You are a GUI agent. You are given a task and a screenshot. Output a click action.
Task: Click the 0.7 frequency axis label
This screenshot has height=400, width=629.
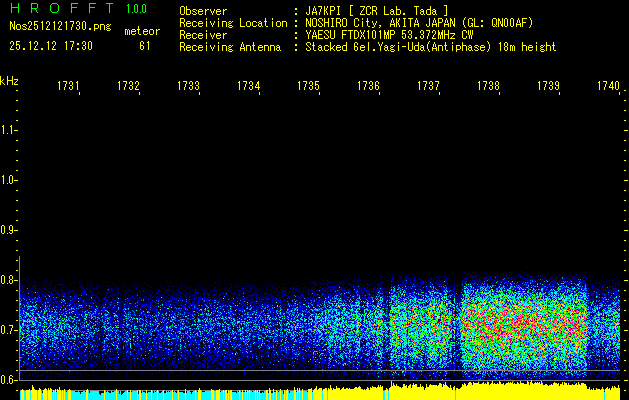point(9,330)
